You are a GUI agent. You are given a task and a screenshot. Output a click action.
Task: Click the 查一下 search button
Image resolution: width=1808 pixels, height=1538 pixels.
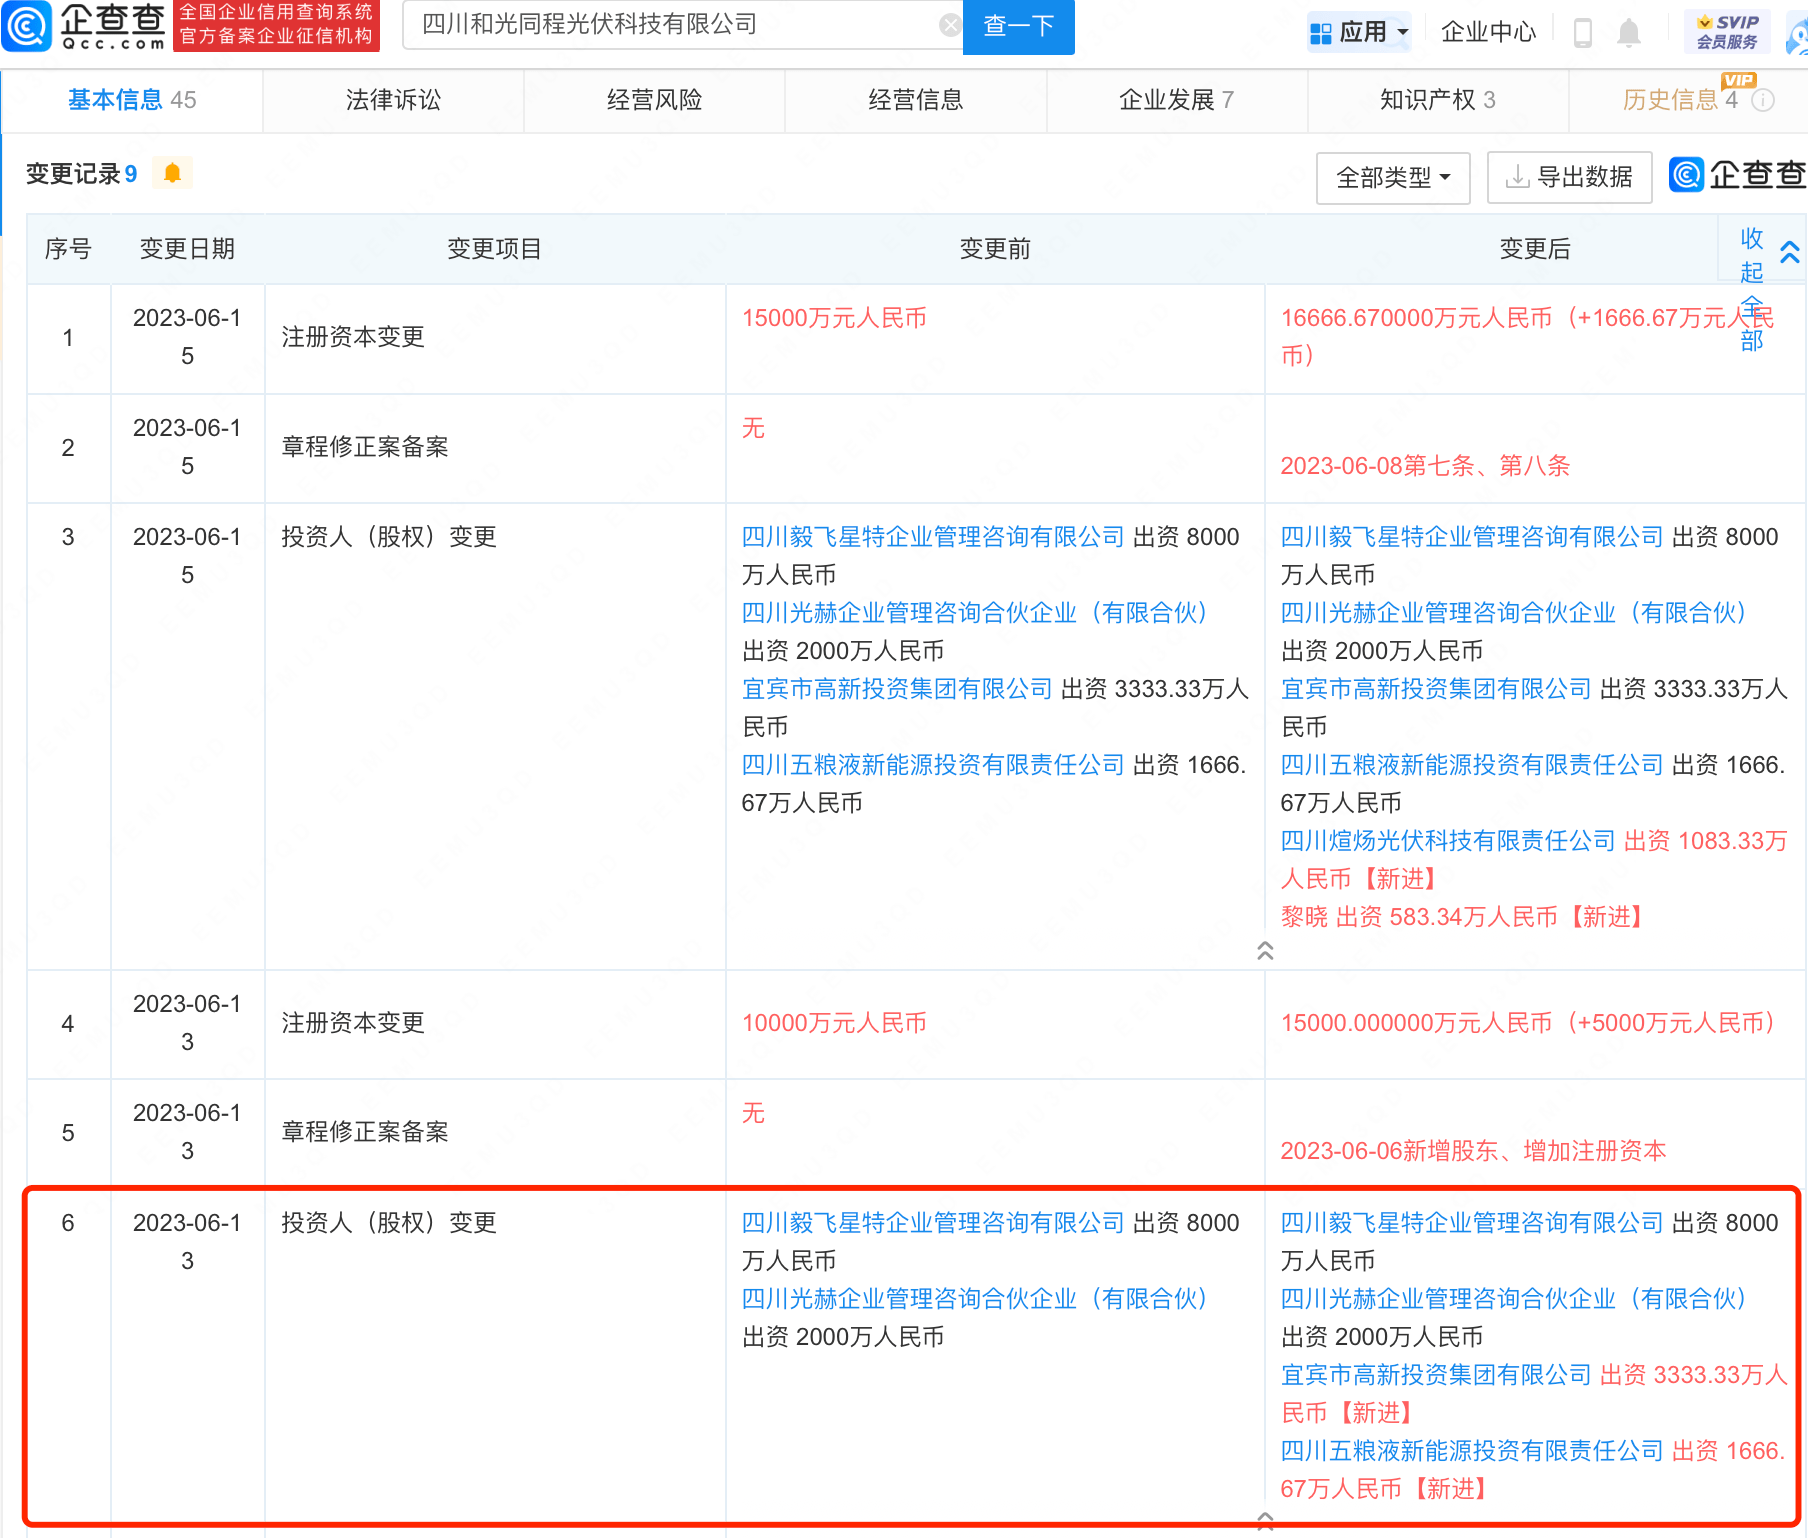1018,26
